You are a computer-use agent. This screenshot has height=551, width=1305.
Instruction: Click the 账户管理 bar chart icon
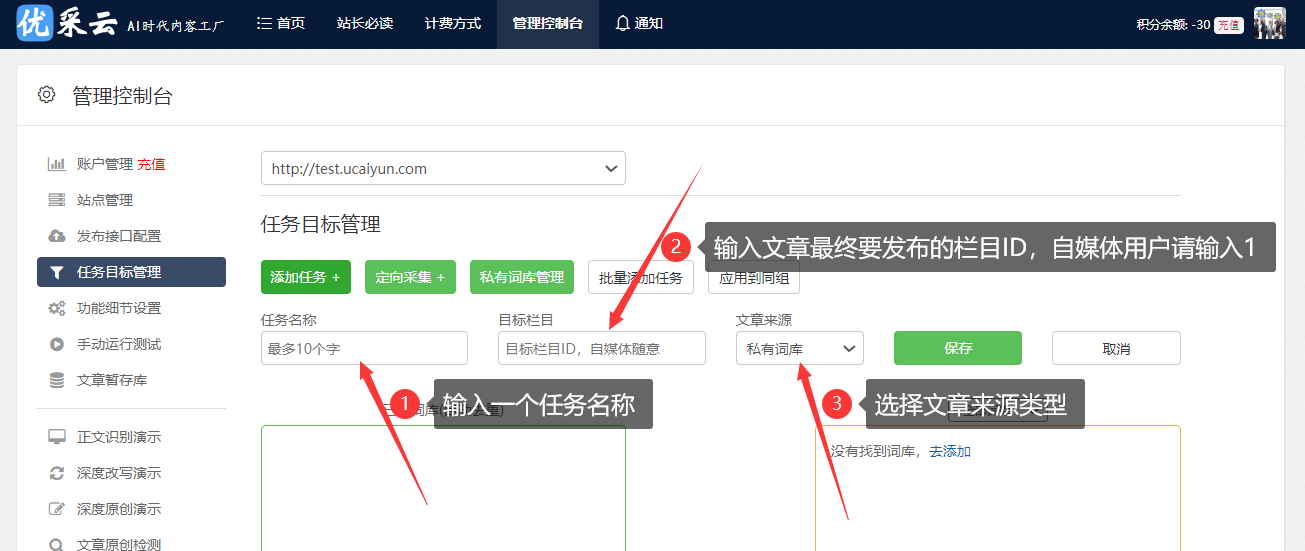(57, 164)
